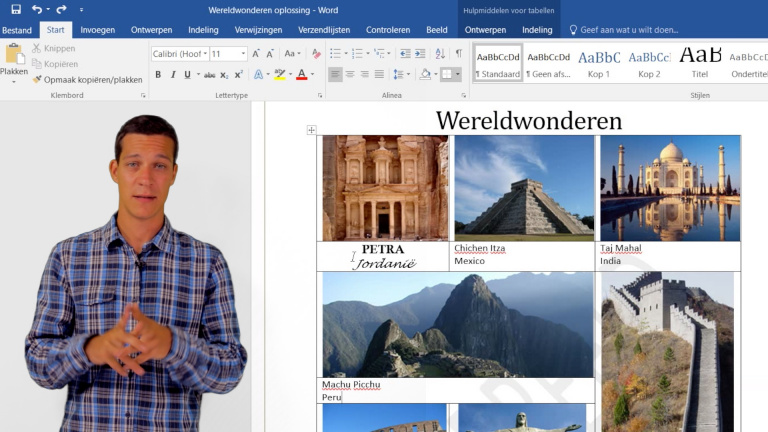Click the sort A-Z icon
This screenshot has width=768, height=432.
[441, 53]
